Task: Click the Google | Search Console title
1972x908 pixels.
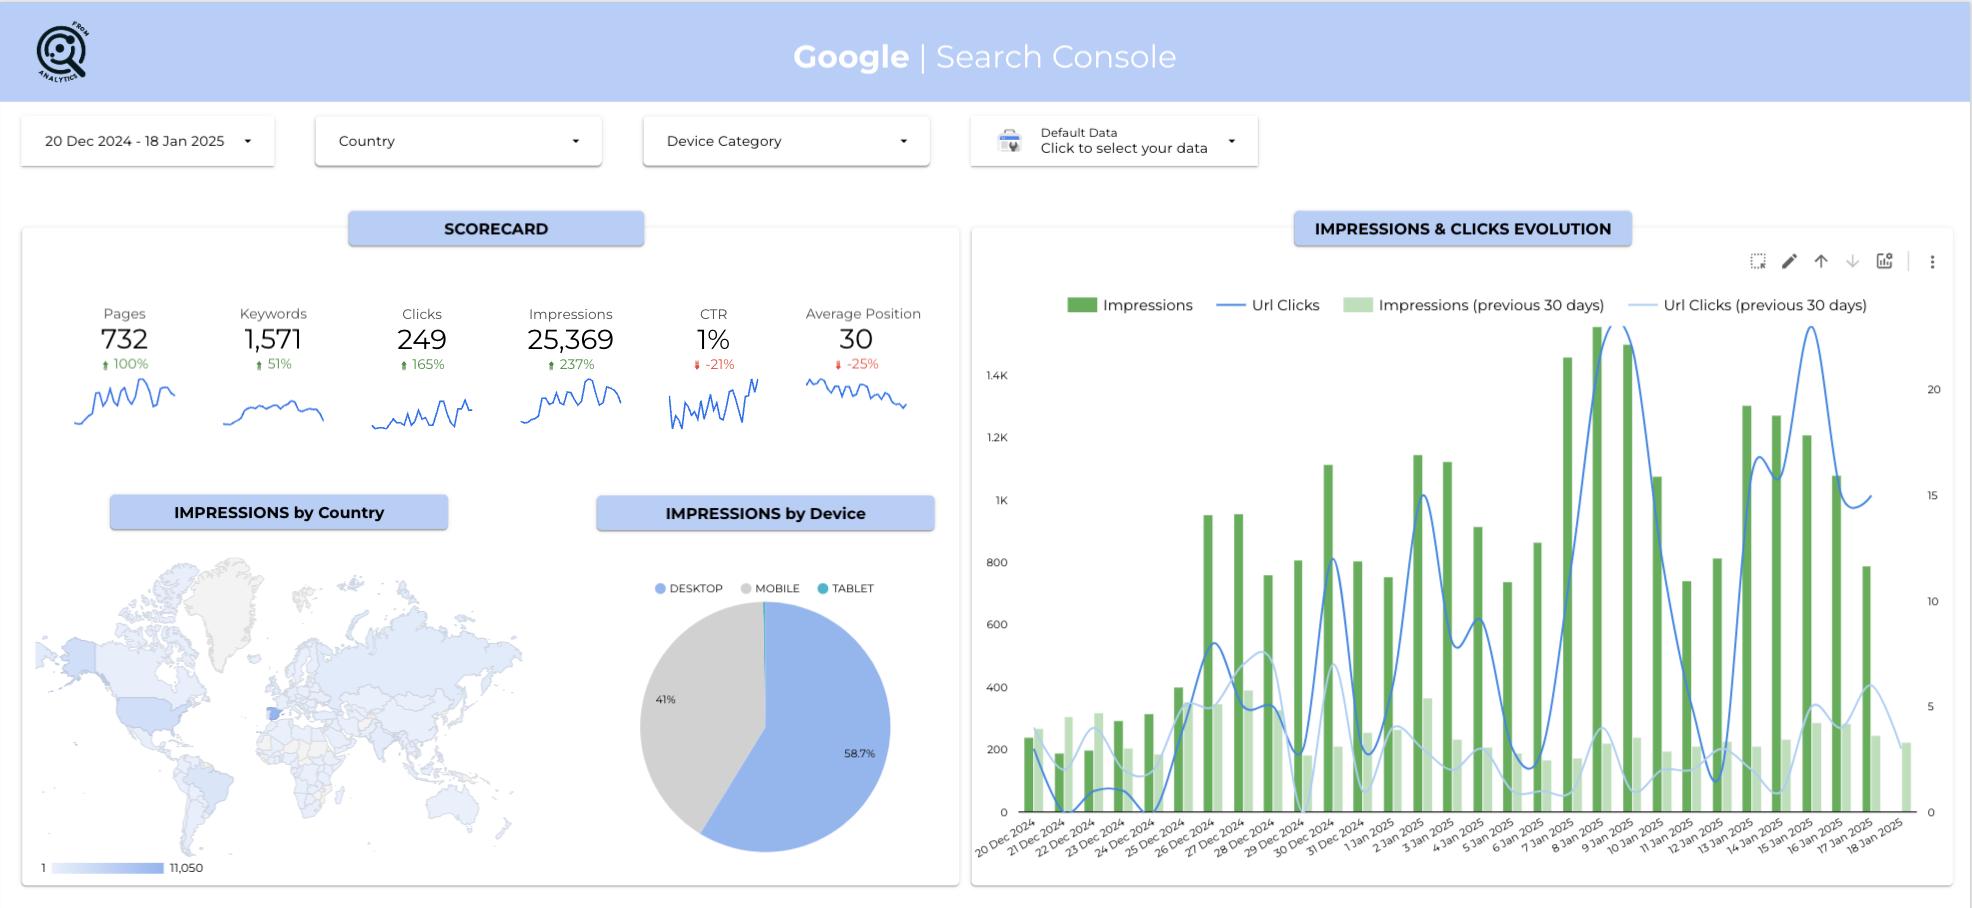Action: (x=985, y=57)
